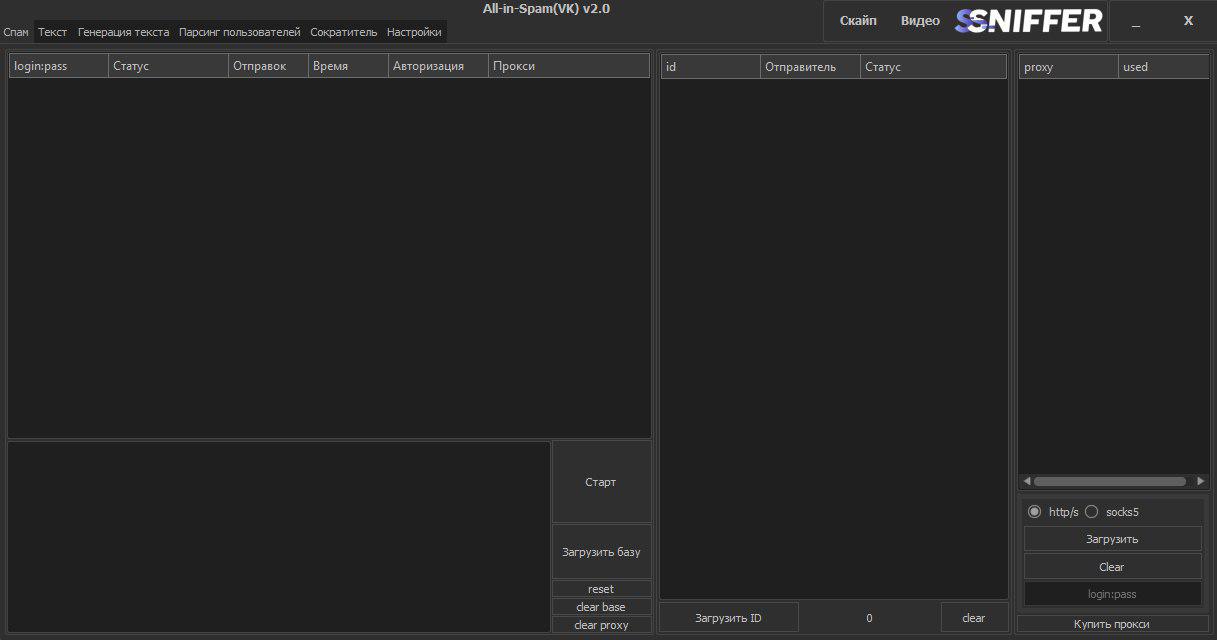Viewport: 1217px width, 640px height.
Task: Open the Настройки tab
Action: (x=414, y=32)
